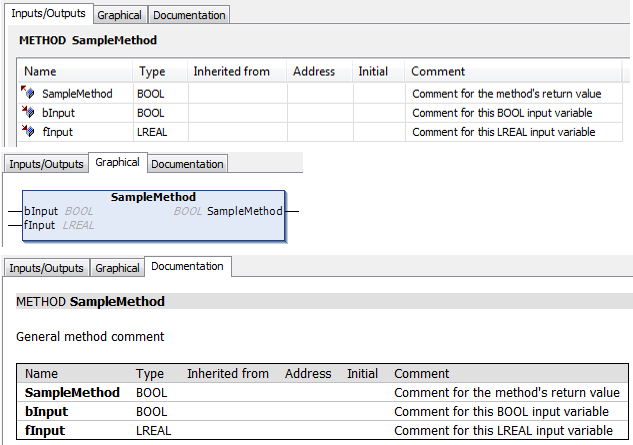Click the METHOD SampleMethod heading in Documentation view
633x445 pixels.
(90, 302)
